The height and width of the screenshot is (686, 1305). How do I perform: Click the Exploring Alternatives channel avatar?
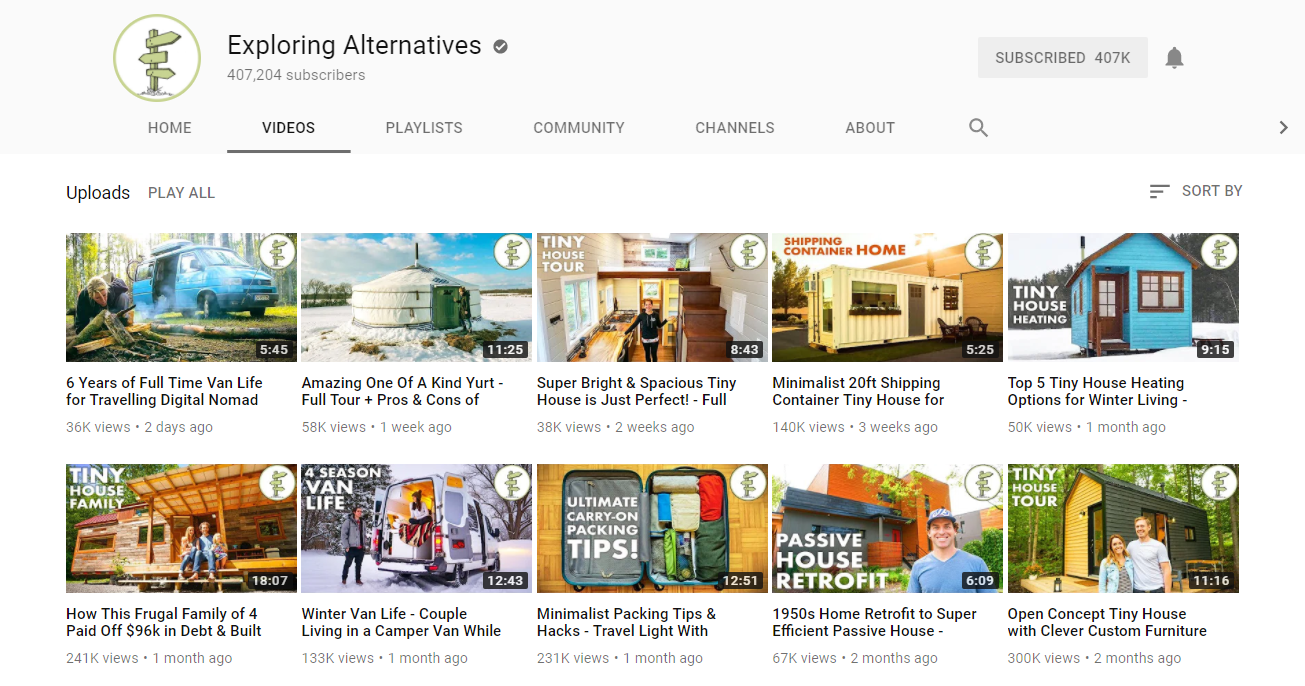point(157,58)
